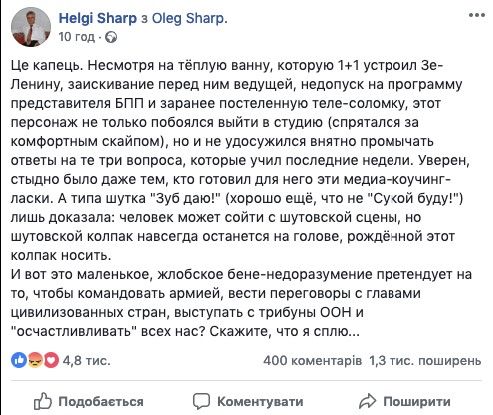Screen dimensions: 493x415
Task: Open the '1,3 тис. поширень' shares list
Action: [x=425, y=360]
